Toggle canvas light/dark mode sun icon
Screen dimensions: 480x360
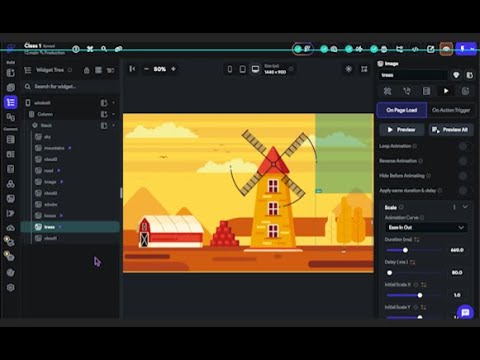[x=348, y=69]
